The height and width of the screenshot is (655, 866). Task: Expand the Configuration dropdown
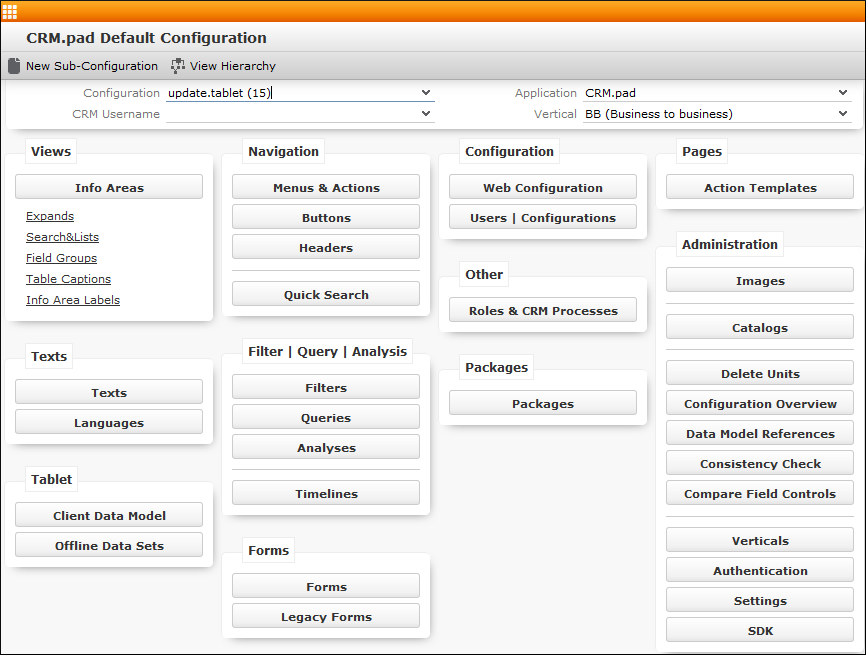tap(426, 93)
